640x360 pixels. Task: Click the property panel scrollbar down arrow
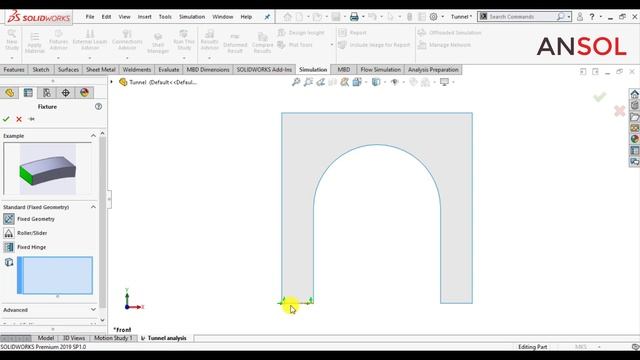102,320
